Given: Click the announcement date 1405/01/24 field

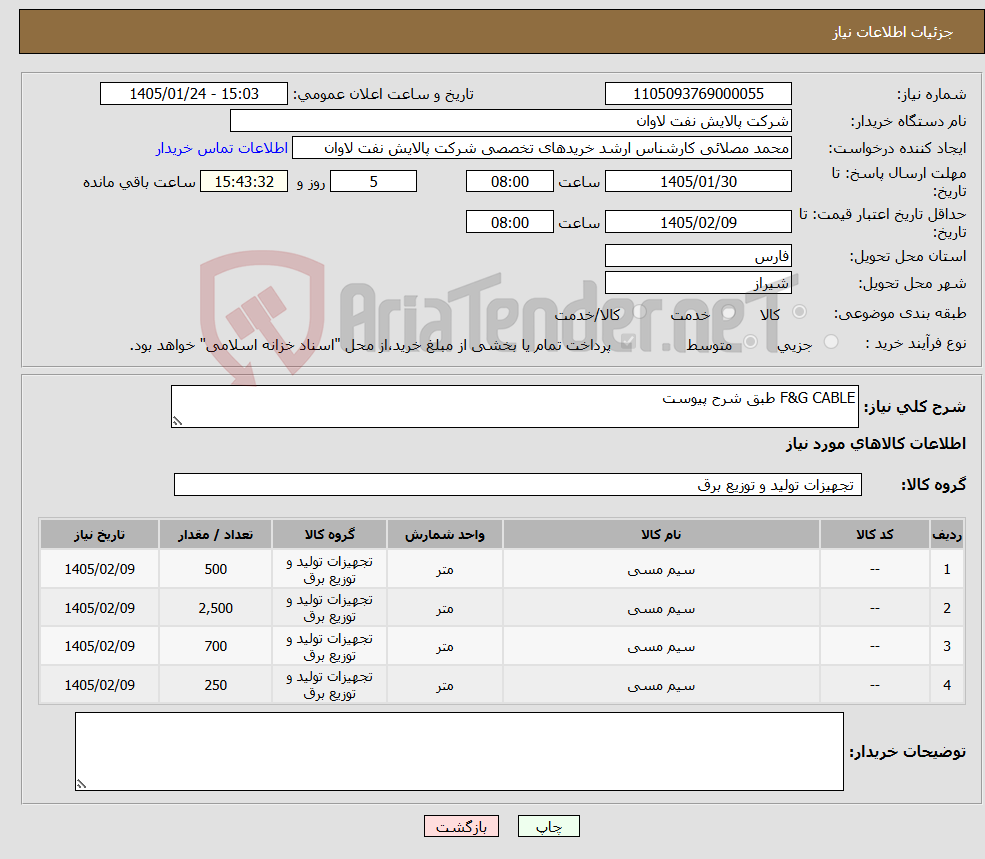Looking at the screenshot, I should pyautogui.click(x=193, y=94).
